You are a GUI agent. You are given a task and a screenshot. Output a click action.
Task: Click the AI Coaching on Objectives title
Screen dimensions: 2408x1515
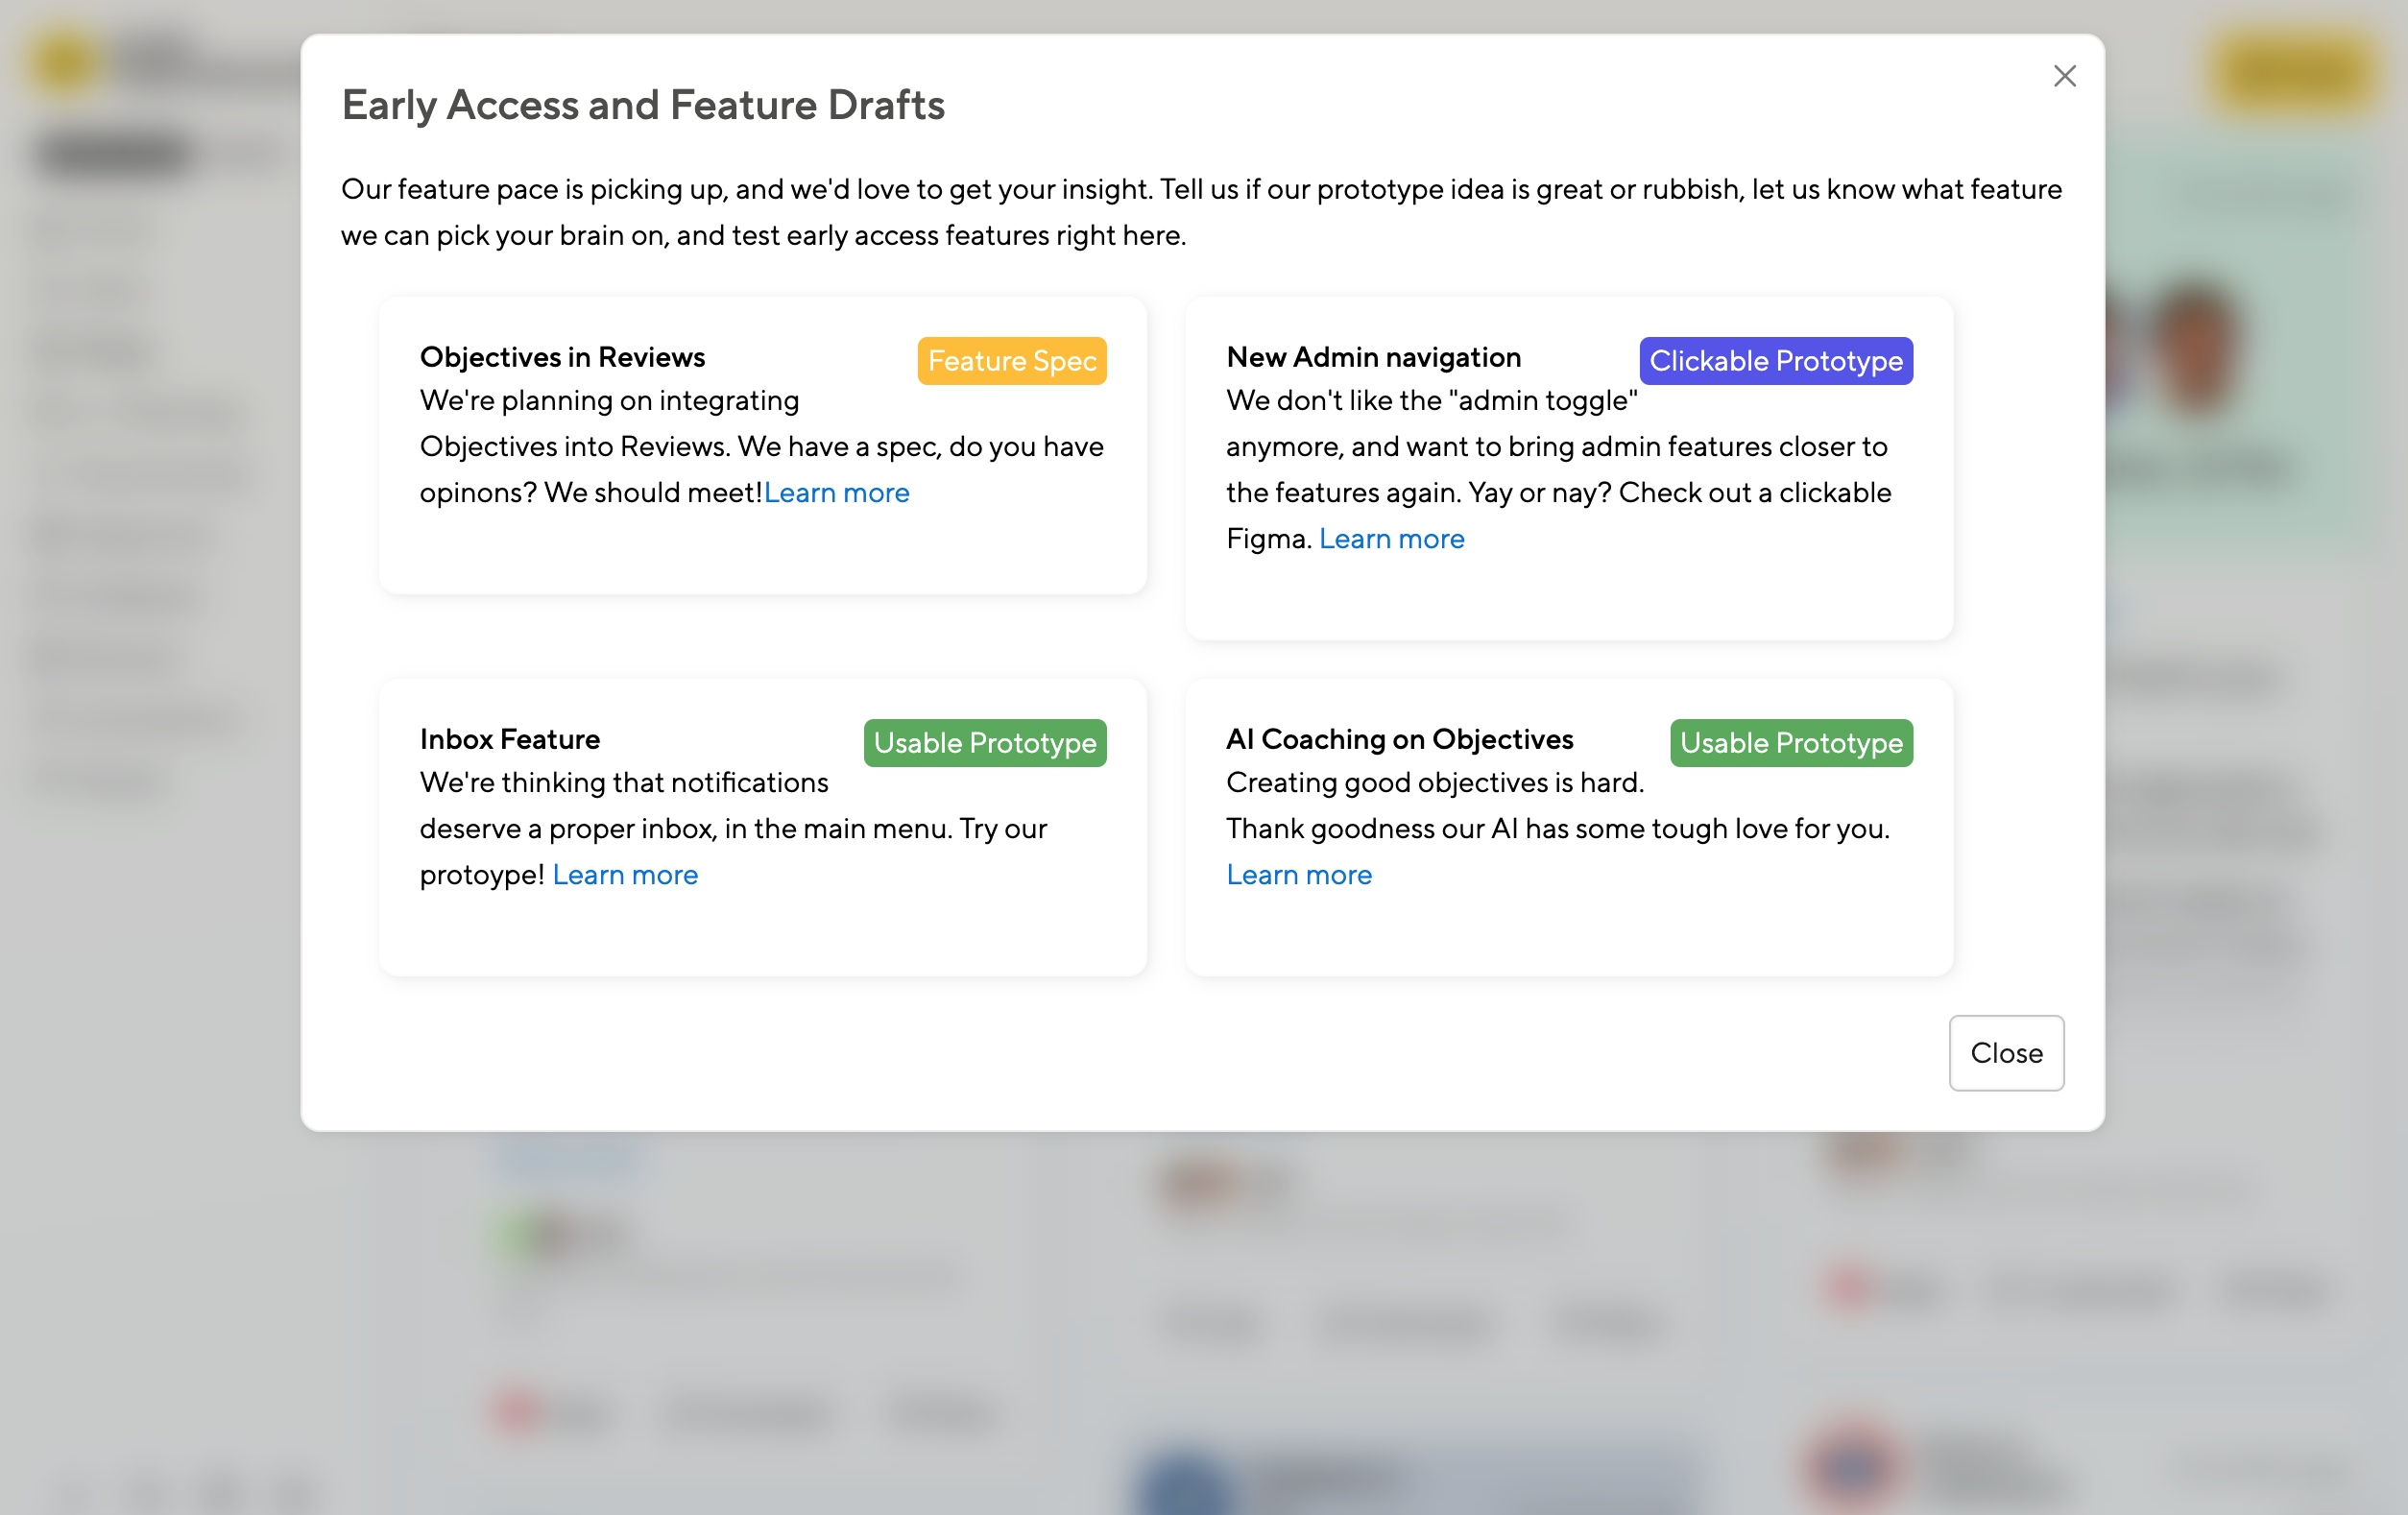coord(1399,739)
